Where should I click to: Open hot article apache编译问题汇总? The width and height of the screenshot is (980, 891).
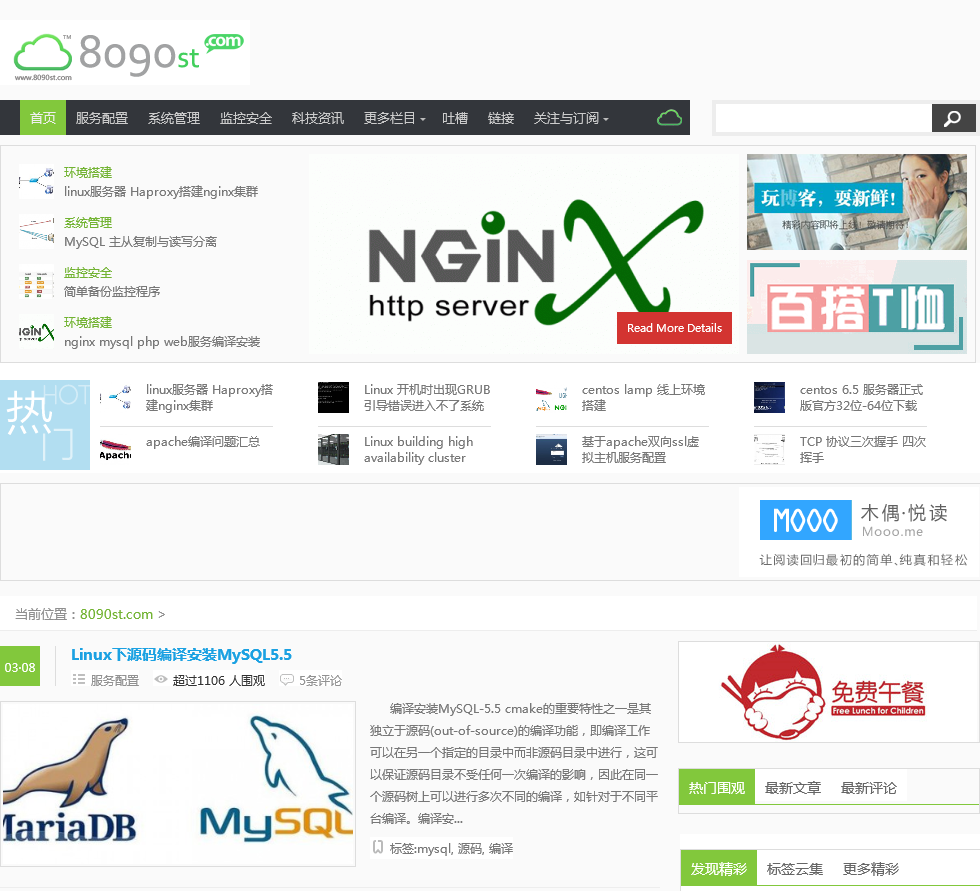coord(202,442)
